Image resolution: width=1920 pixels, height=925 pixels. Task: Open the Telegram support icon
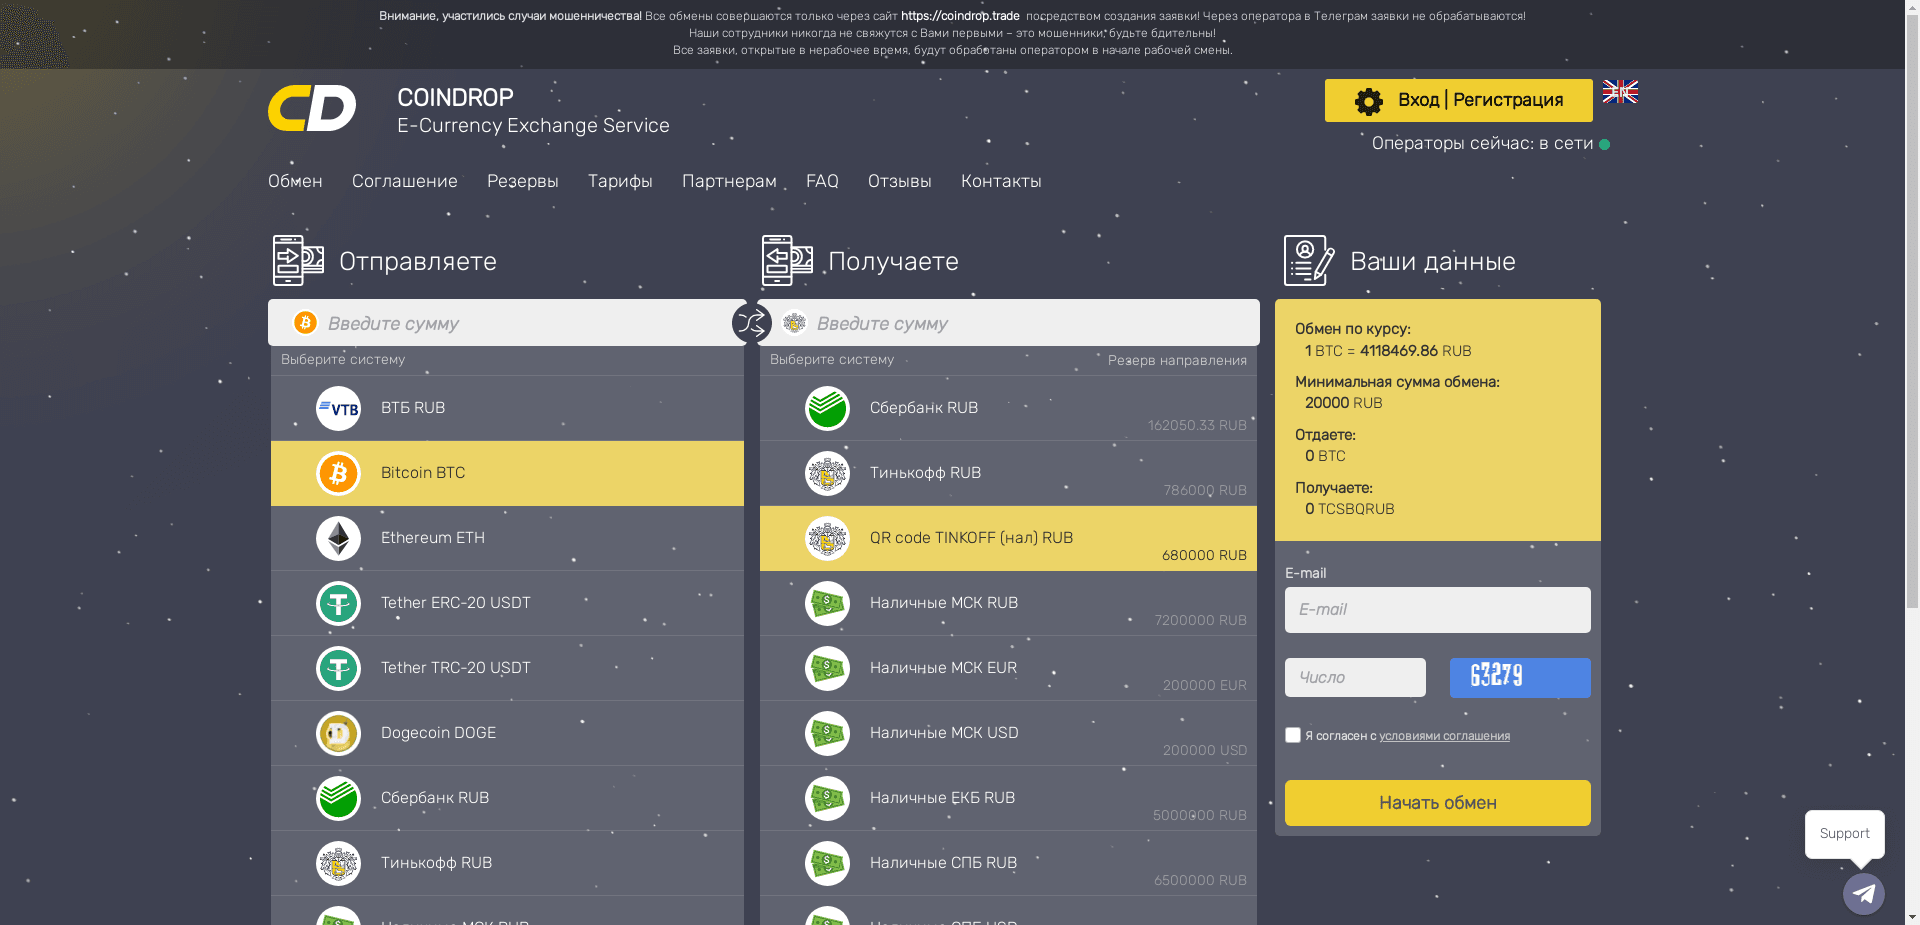(1863, 894)
